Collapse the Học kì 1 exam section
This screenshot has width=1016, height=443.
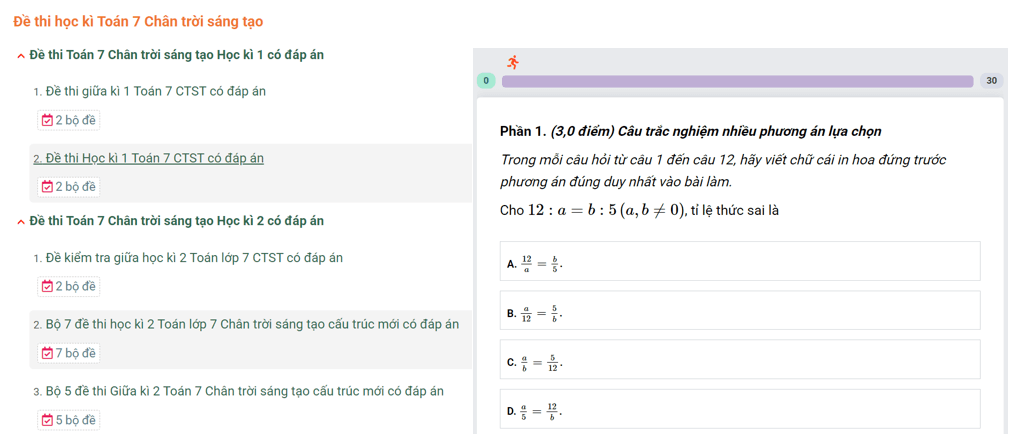tap(21, 56)
